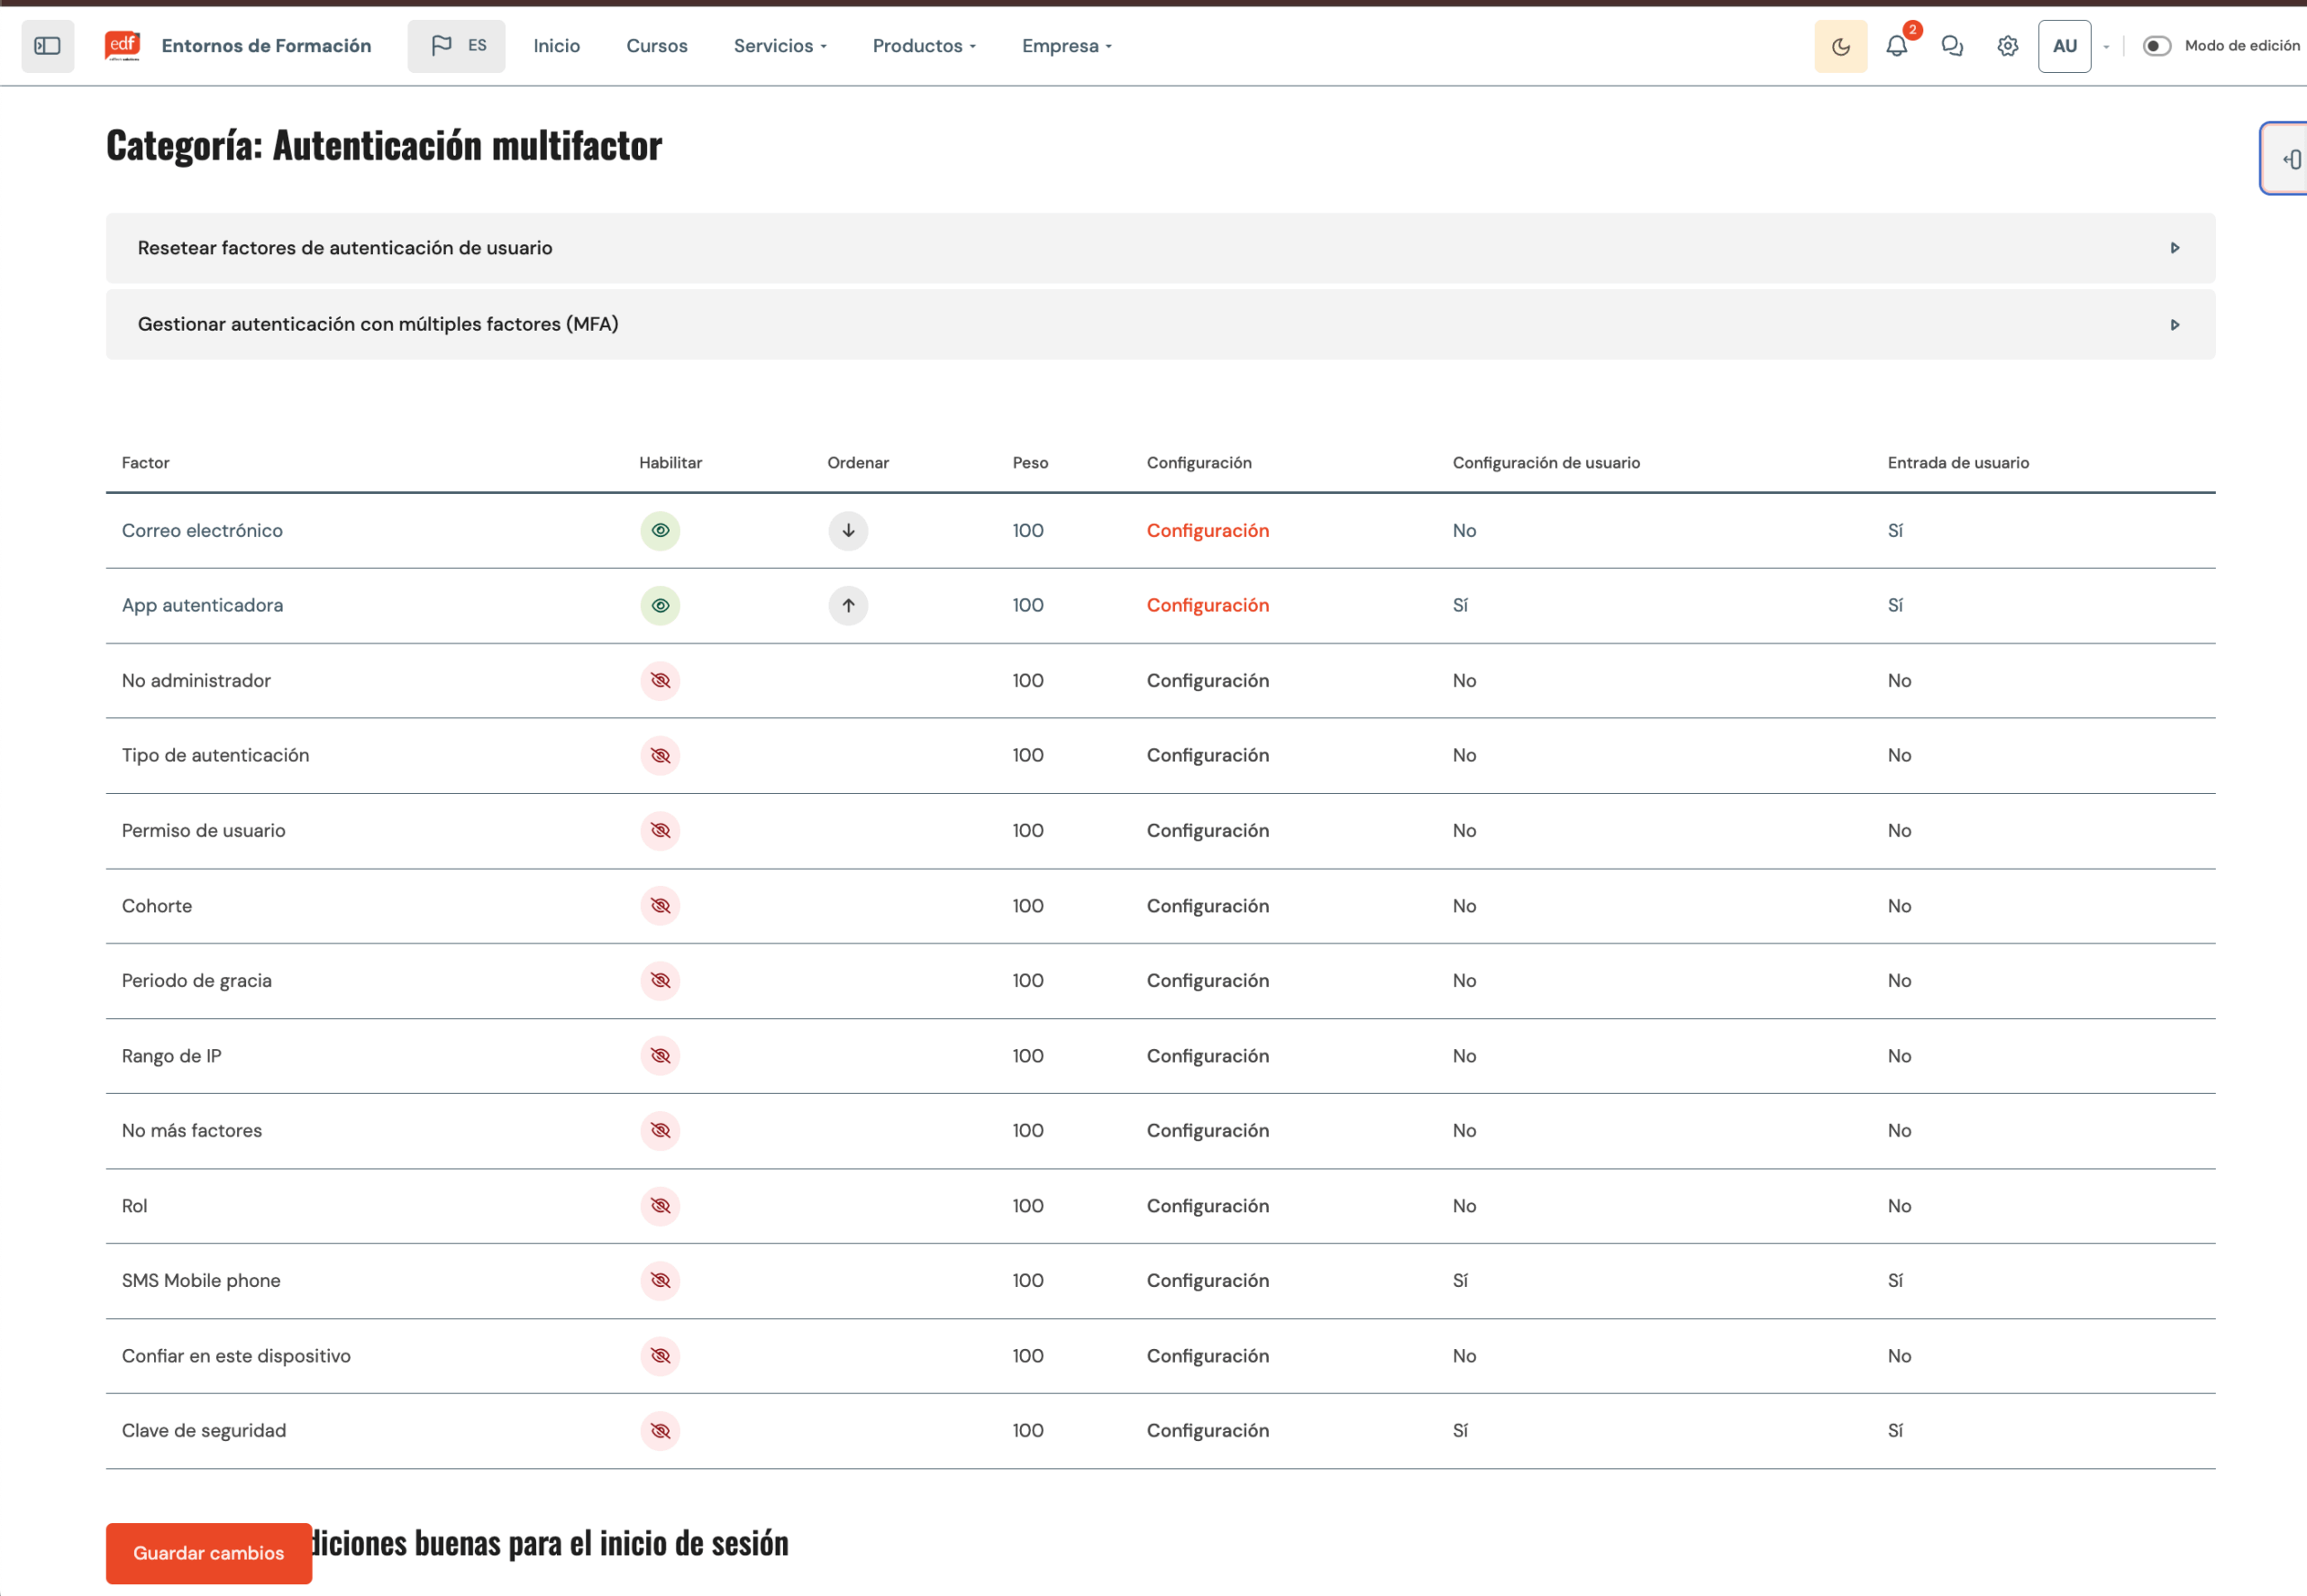Disable the App autenticadora factor
Viewport: 2307px width, 1596px height.
click(660, 606)
